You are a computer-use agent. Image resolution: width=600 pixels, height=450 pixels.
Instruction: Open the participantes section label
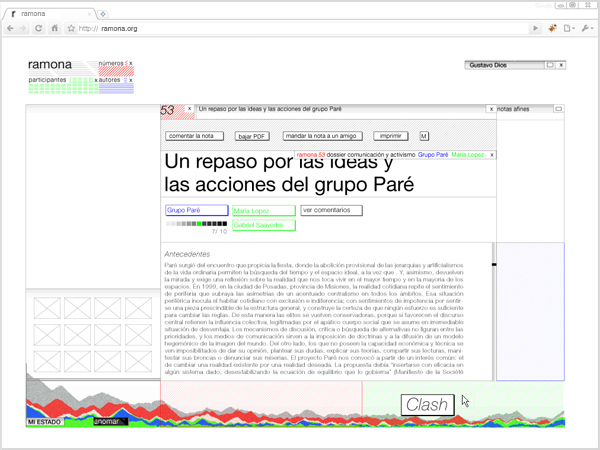coord(47,80)
